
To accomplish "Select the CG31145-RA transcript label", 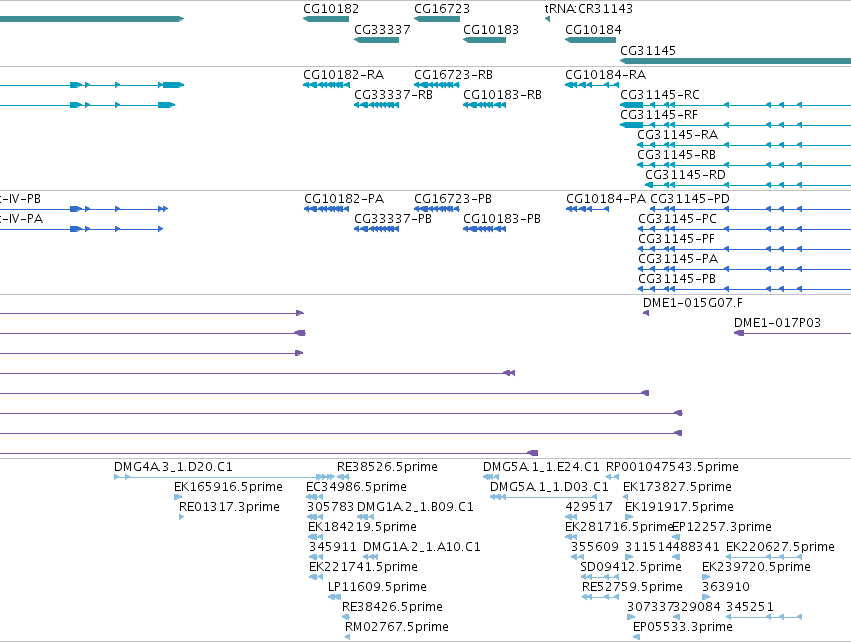I will click(x=677, y=135).
